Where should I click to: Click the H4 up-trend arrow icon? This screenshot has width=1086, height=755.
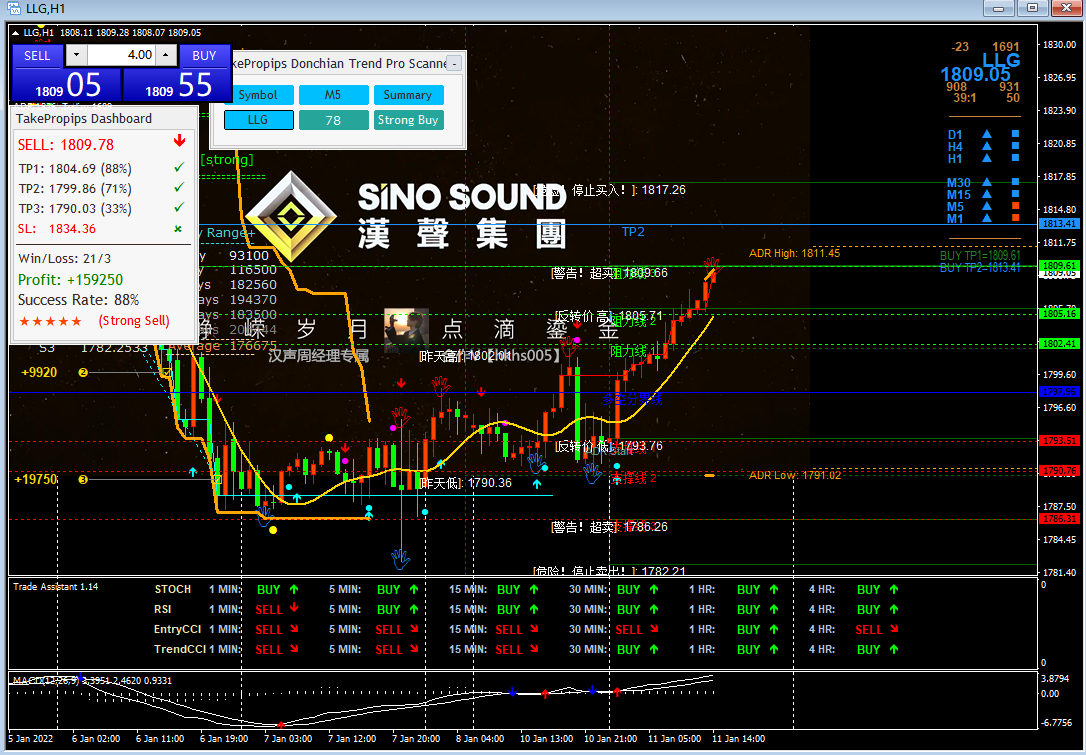click(987, 146)
